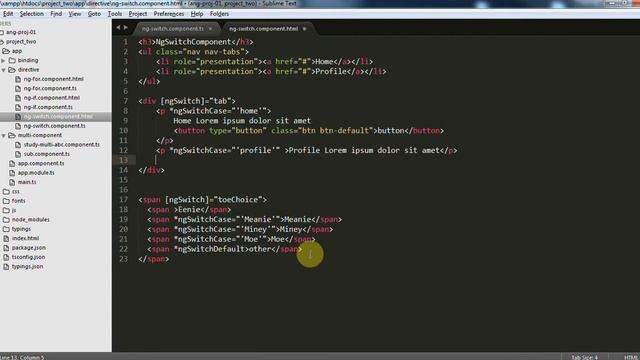This screenshot has width=640, height=360.
Task: Open ng-if.component.html file
Action: (51, 98)
